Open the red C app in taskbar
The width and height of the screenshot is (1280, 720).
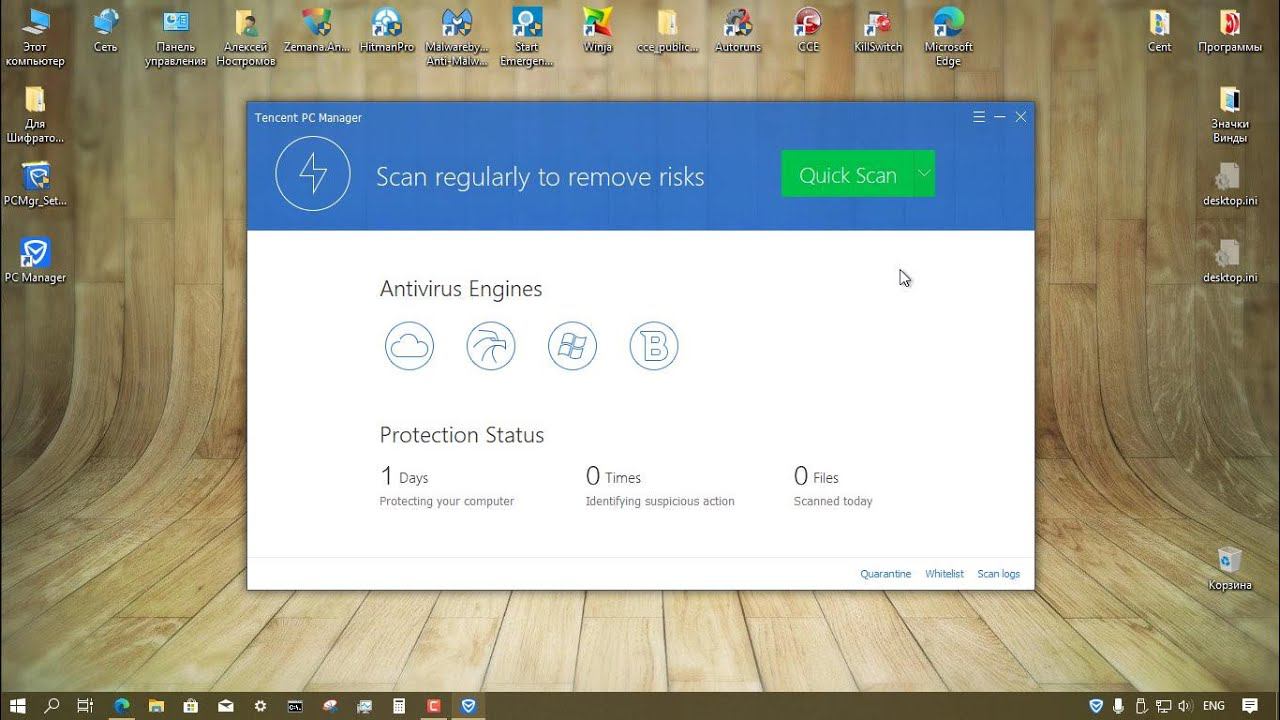434,705
